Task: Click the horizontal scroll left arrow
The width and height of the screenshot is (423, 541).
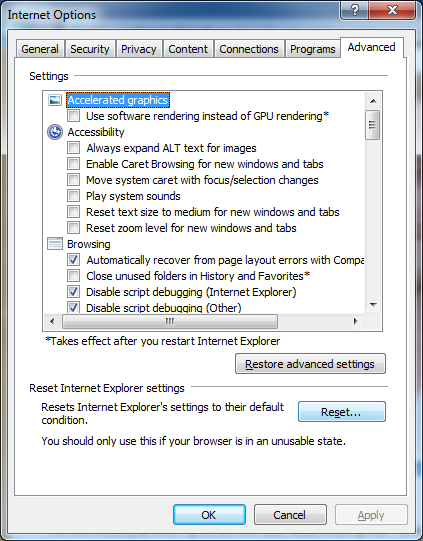Action: (x=52, y=322)
